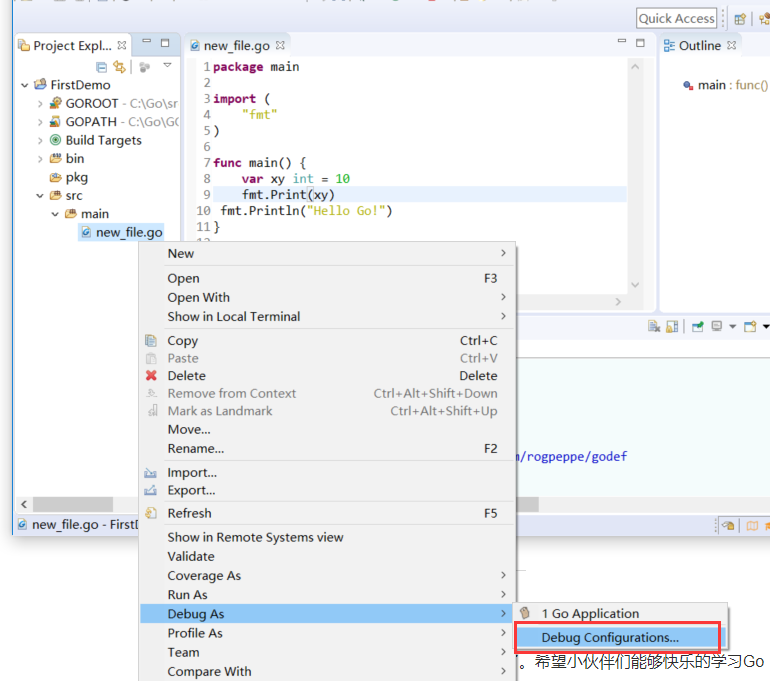Choose Copy from context menu
Screen dimensions: 770x681
[328, 341]
